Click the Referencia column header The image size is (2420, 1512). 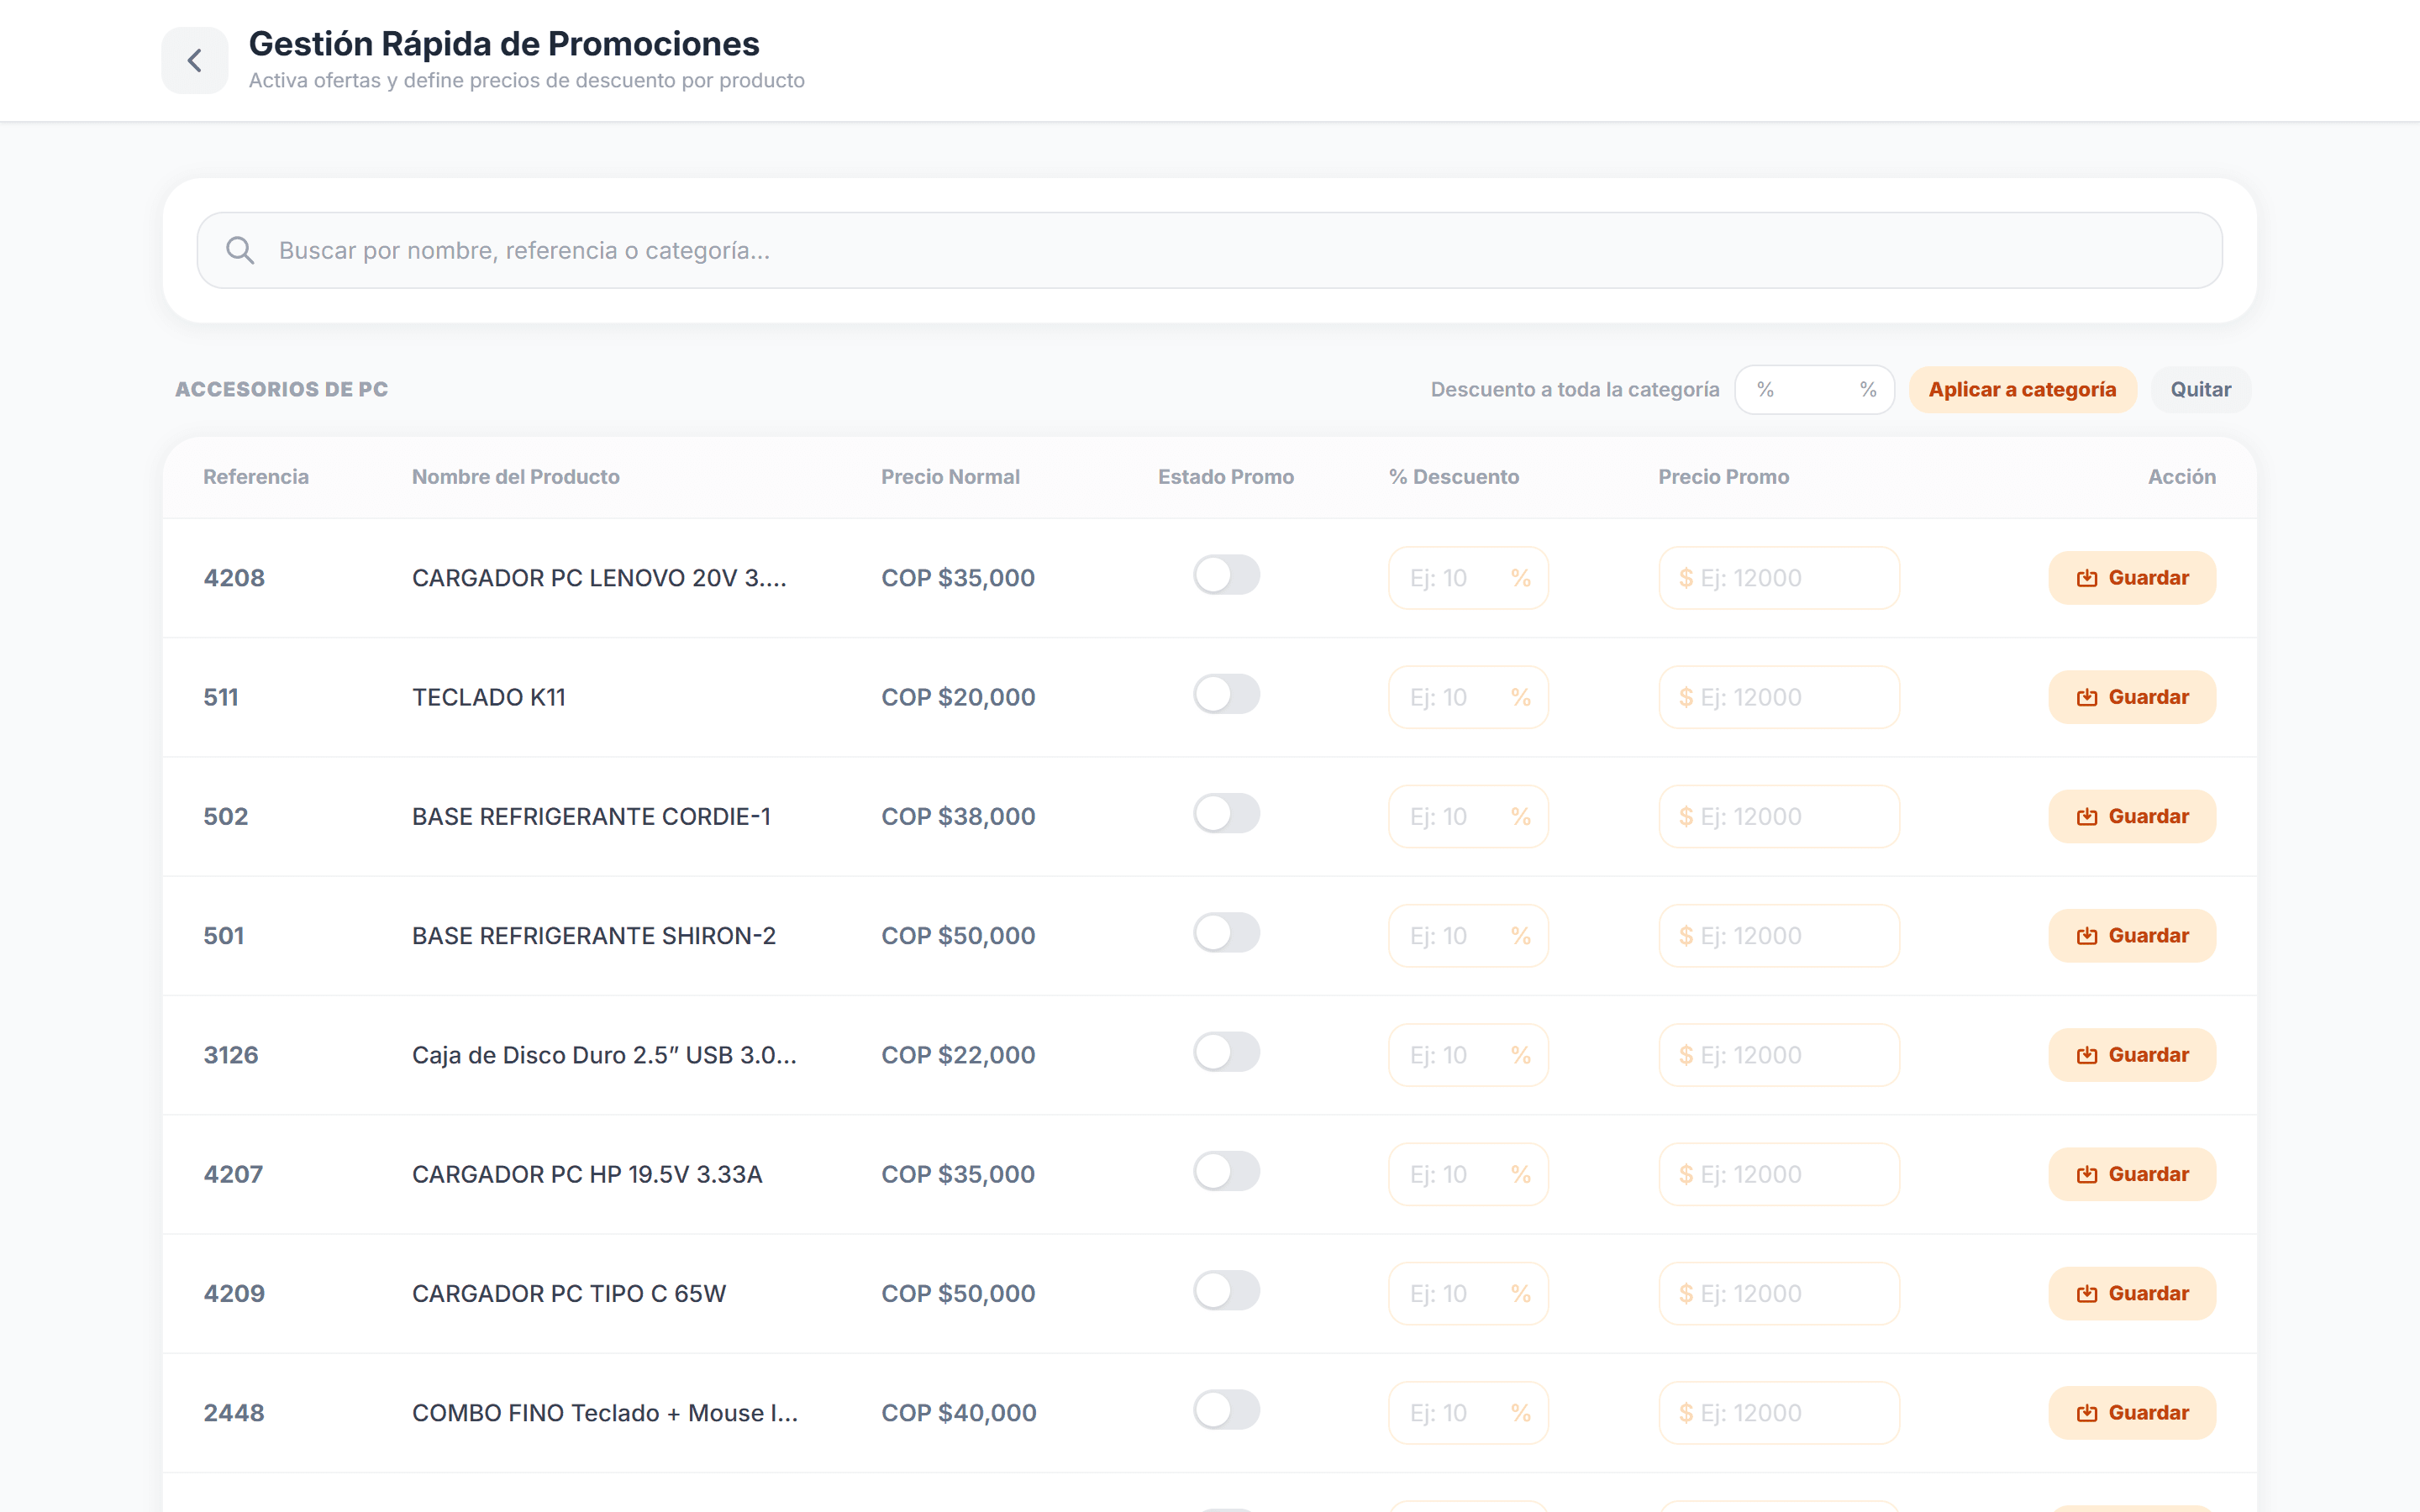[256, 477]
